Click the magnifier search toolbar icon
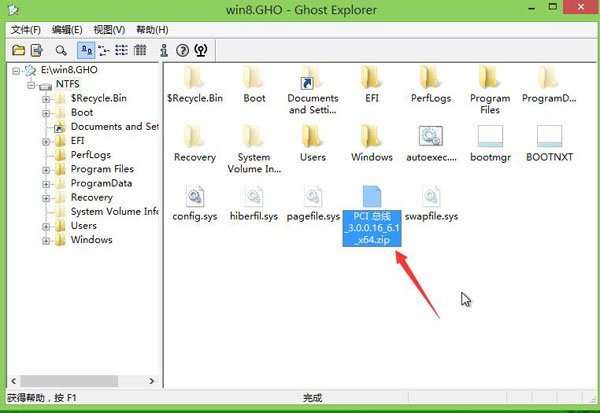 click(60, 50)
